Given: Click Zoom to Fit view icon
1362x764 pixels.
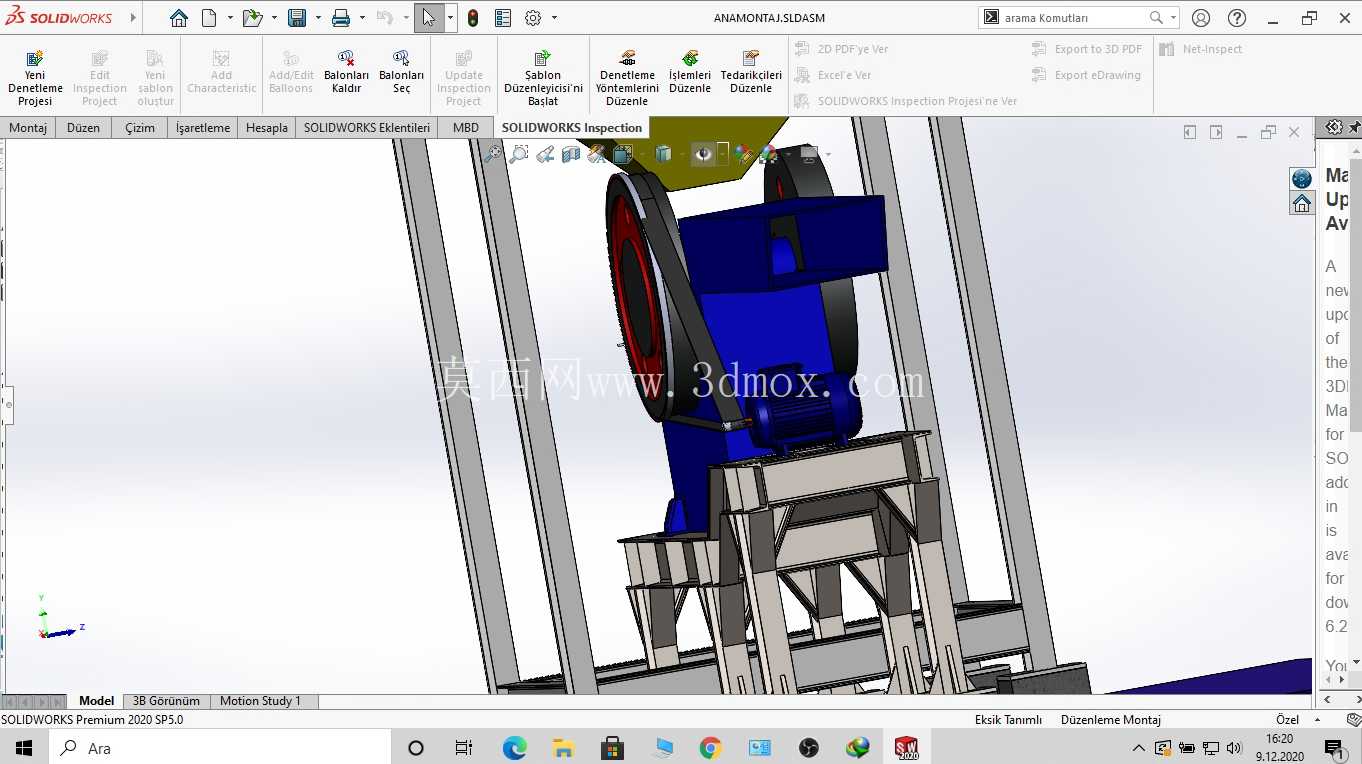Looking at the screenshot, I should [493, 154].
